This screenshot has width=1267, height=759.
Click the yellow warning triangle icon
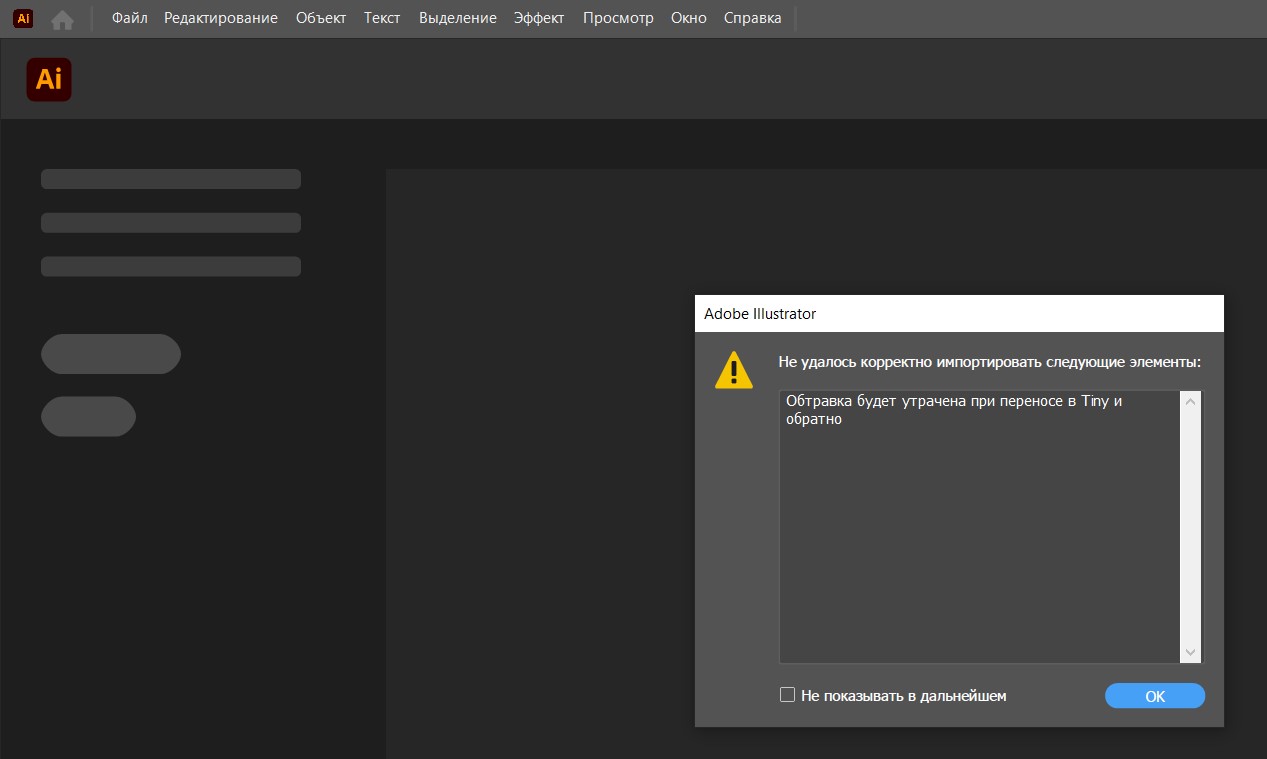point(734,370)
